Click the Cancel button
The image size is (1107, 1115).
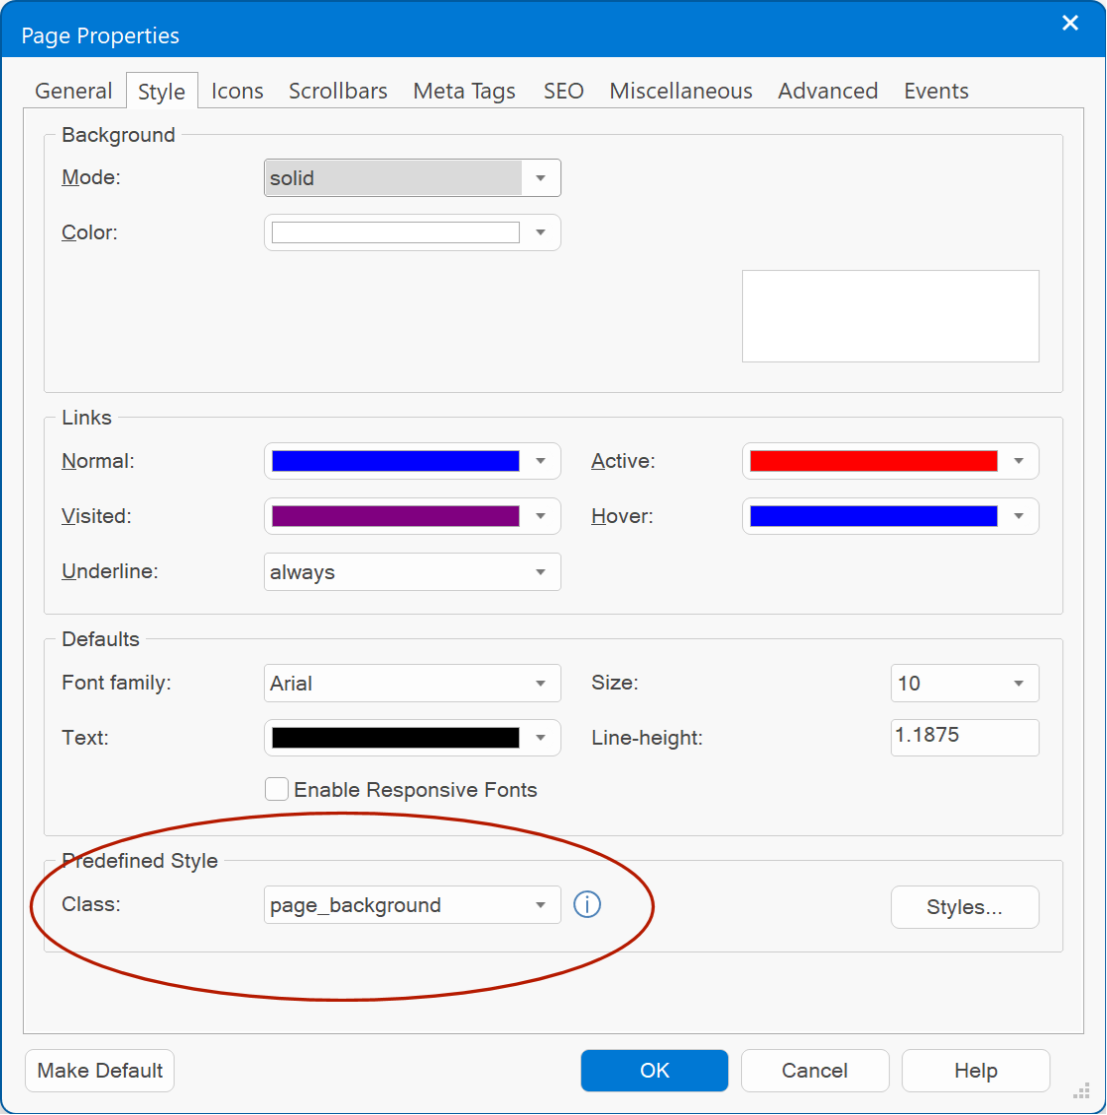(815, 1070)
